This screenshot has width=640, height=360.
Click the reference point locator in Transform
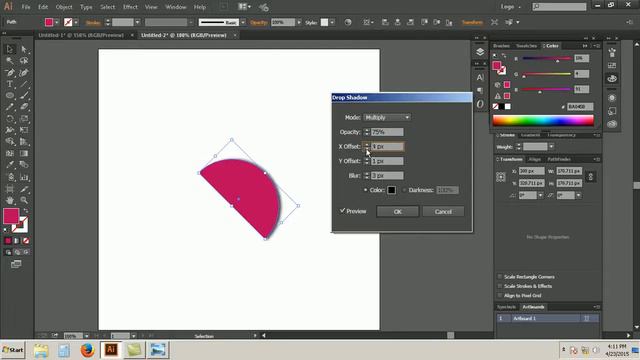pyautogui.click(x=501, y=177)
